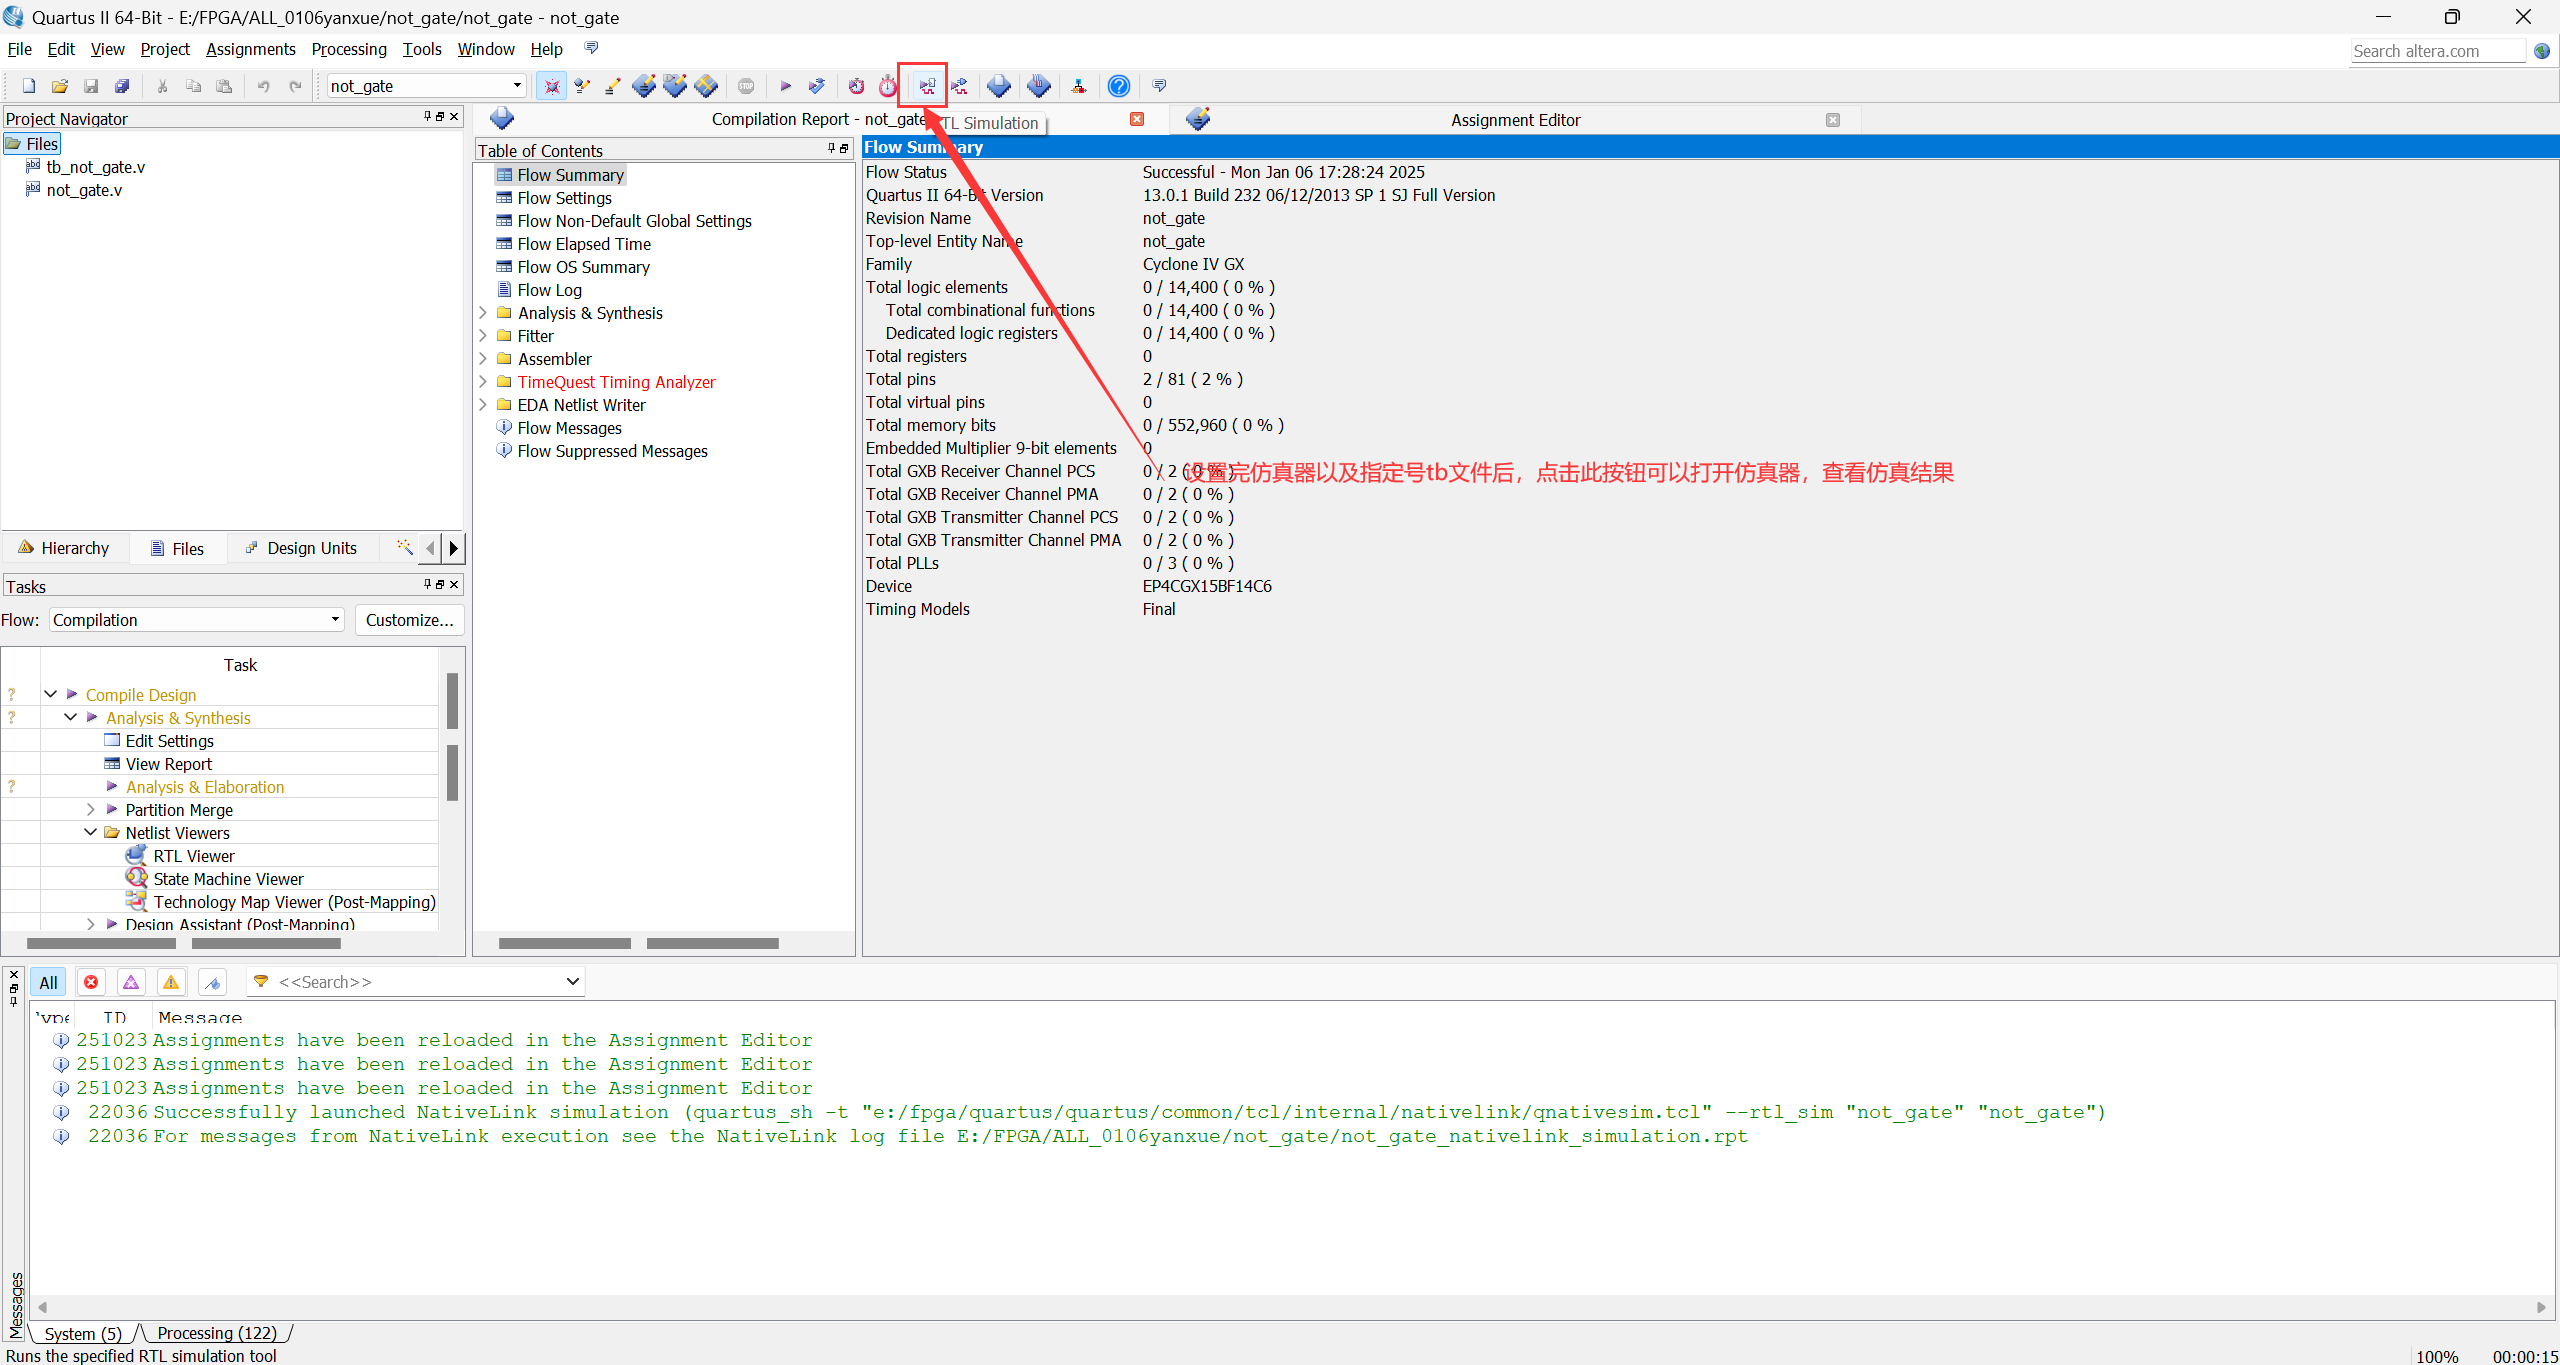Toggle the All messages filter

(48, 982)
